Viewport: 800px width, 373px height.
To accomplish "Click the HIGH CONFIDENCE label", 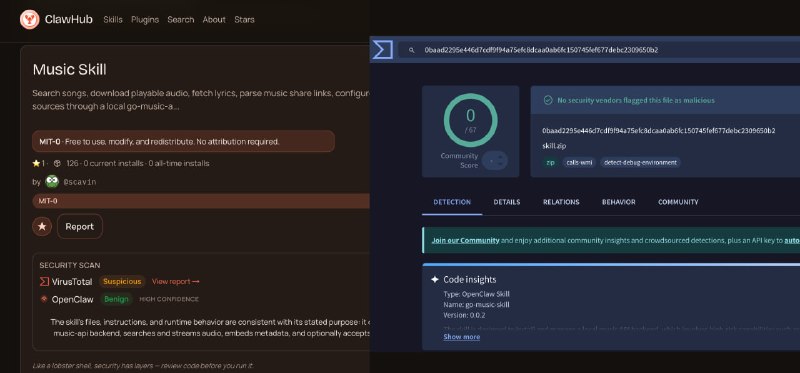I will pyautogui.click(x=169, y=299).
